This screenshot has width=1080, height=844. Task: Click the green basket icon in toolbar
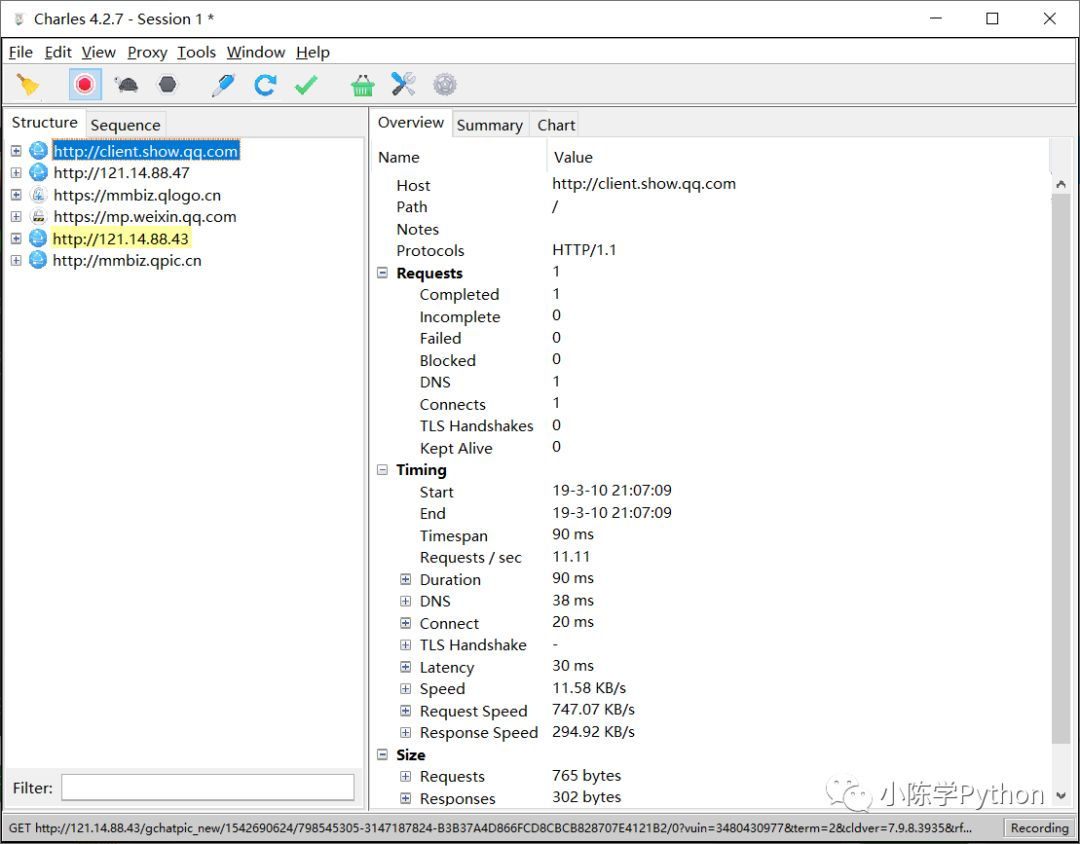[x=362, y=85]
